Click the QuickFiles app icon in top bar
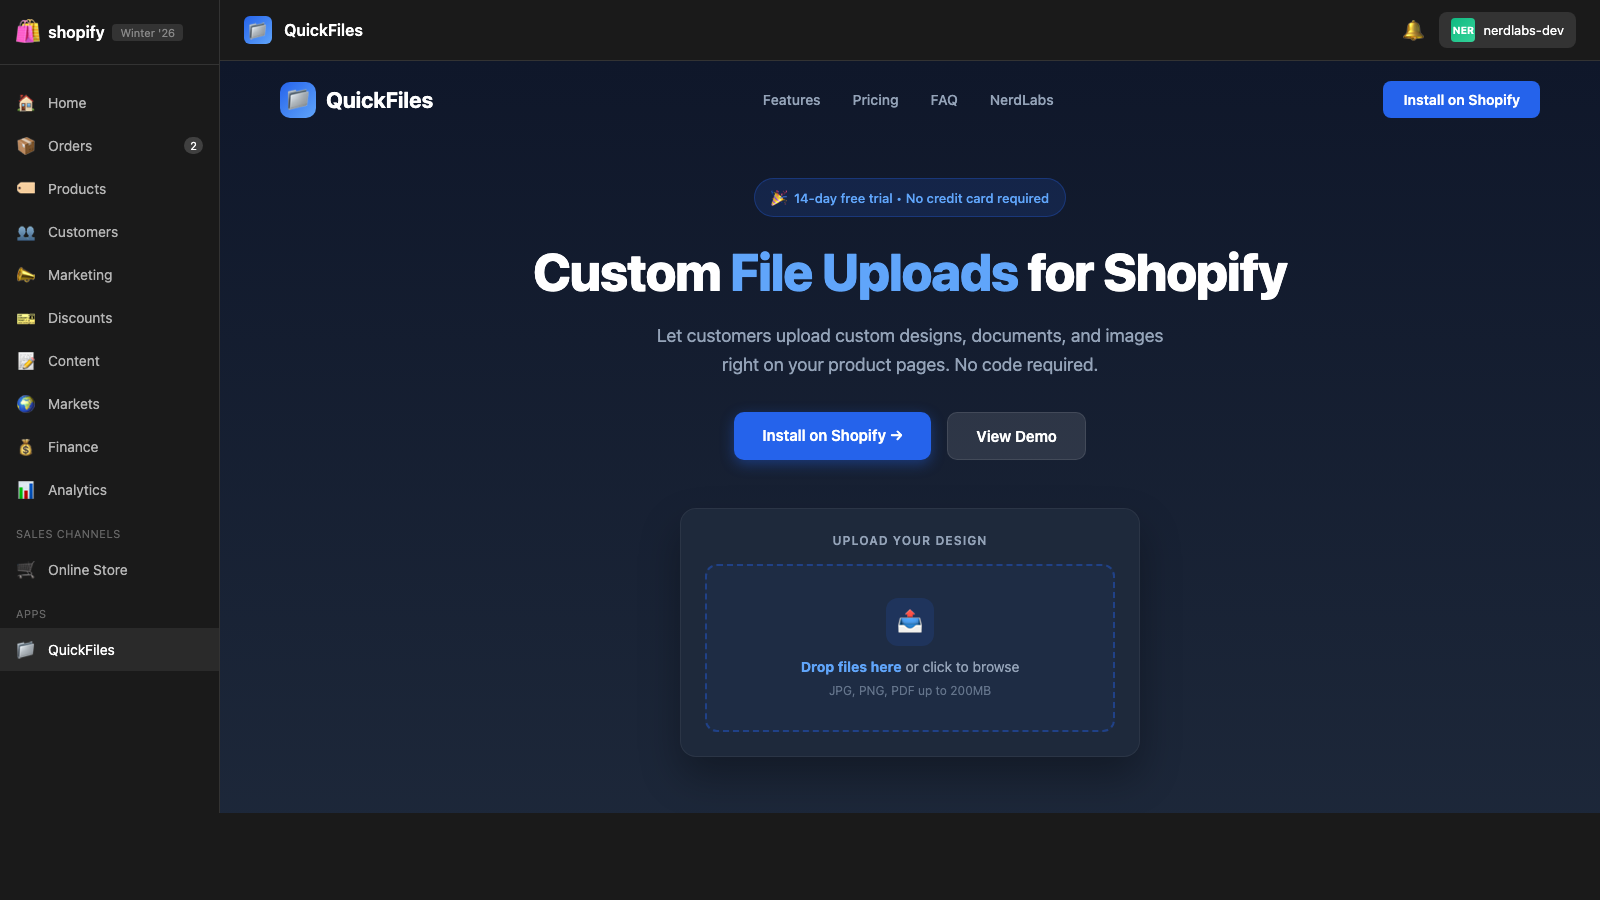1600x900 pixels. tap(258, 30)
